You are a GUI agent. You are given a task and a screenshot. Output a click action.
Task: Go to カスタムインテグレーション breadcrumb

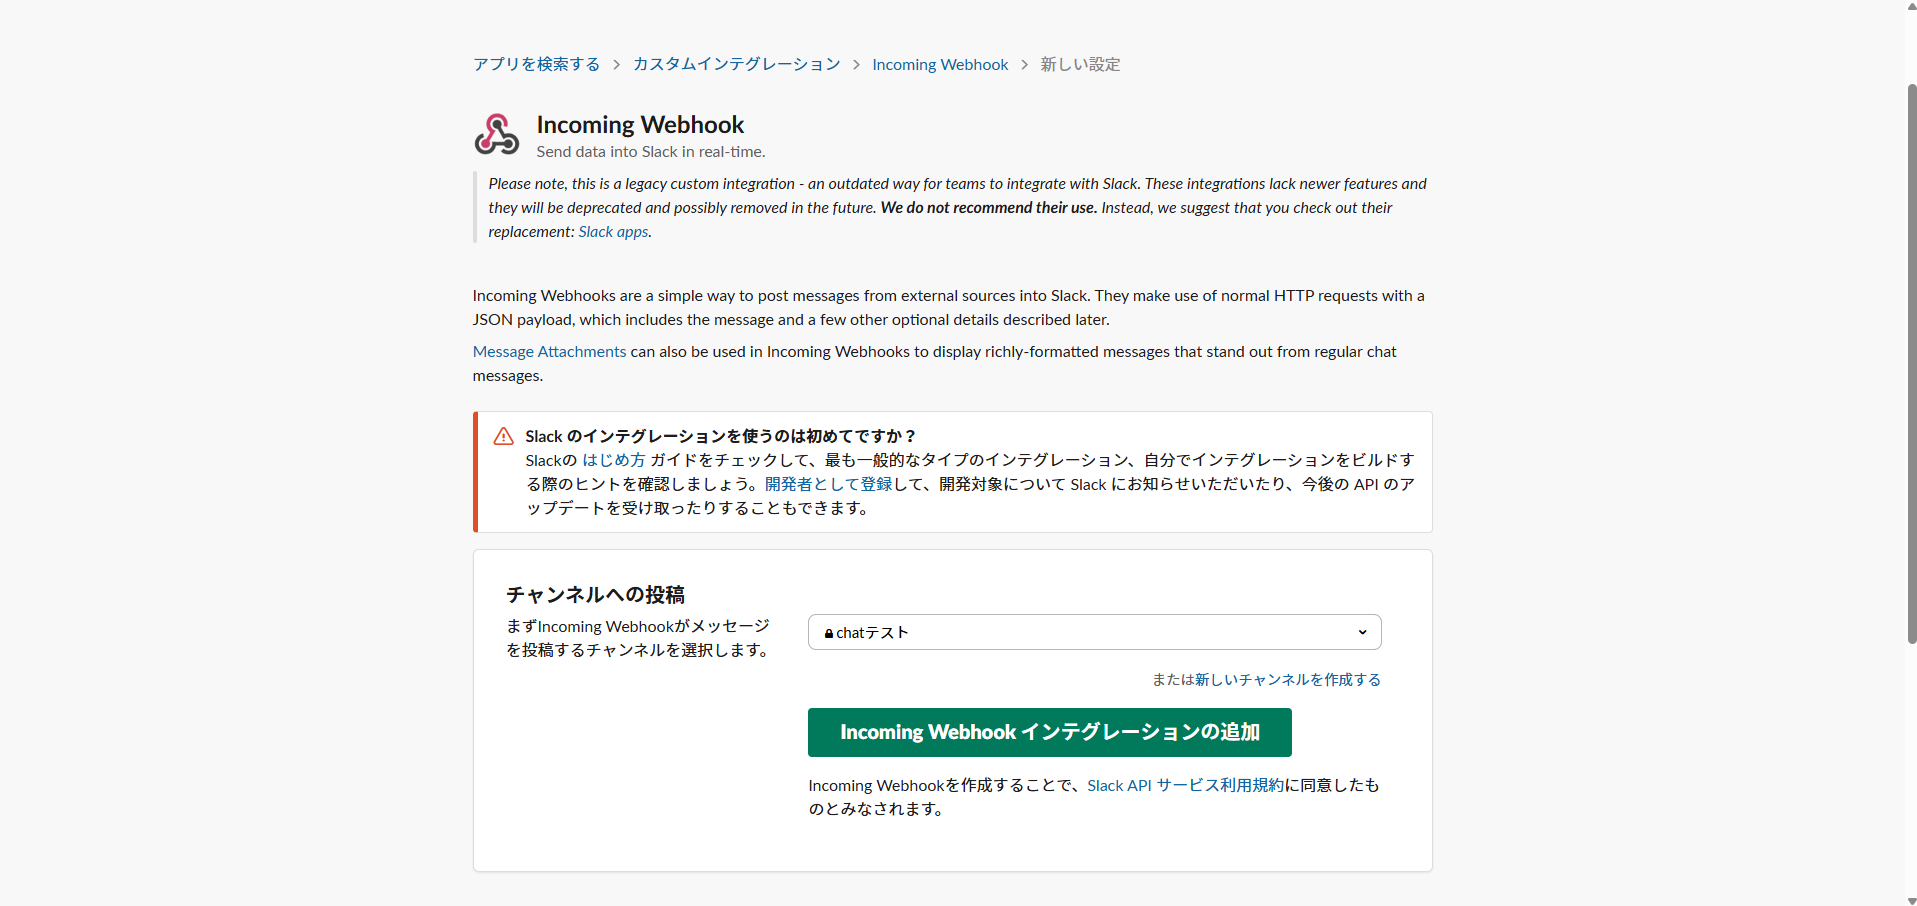pyautogui.click(x=736, y=64)
